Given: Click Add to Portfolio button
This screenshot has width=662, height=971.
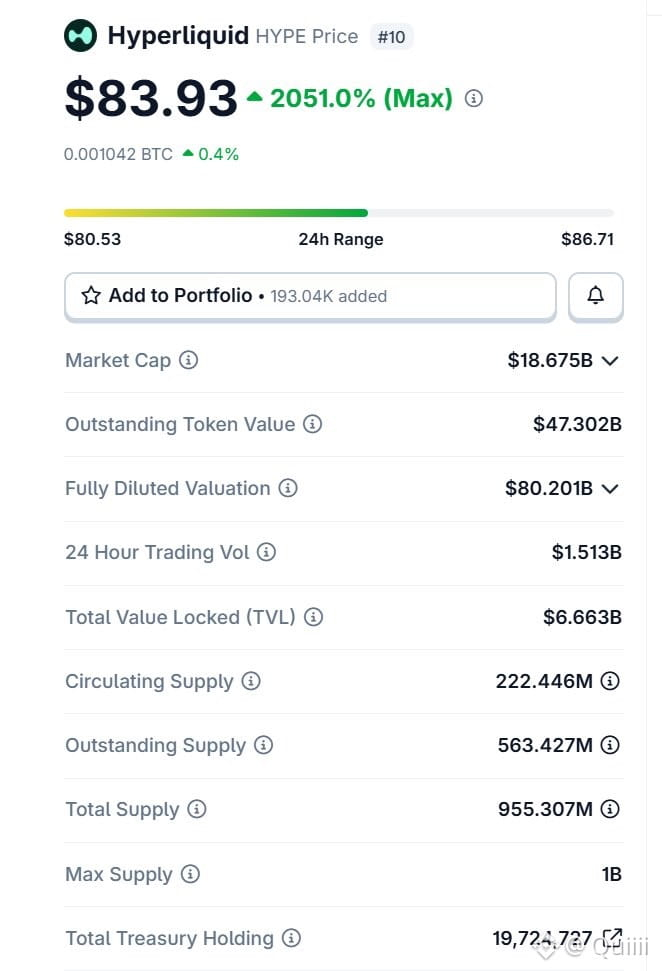Looking at the screenshot, I should [310, 296].
